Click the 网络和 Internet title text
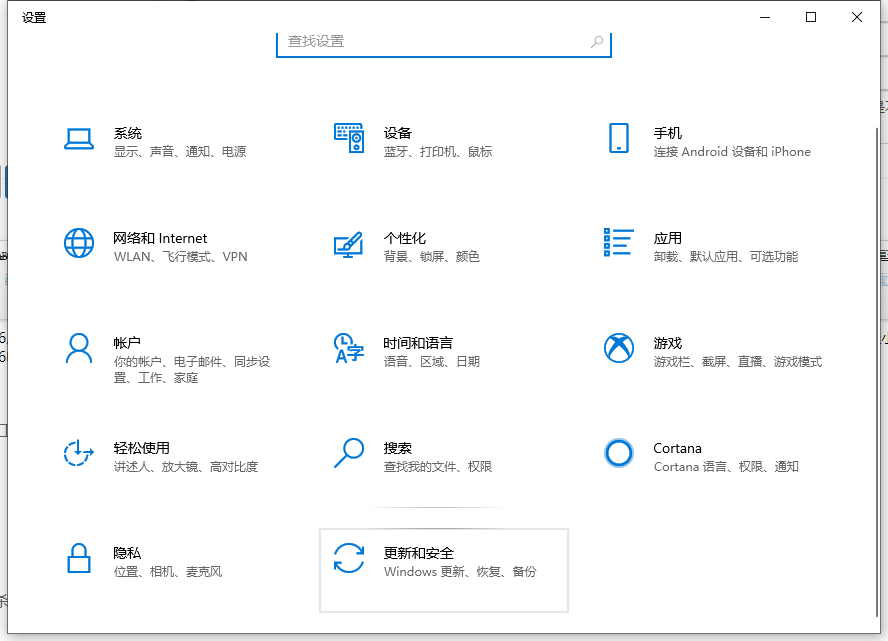Viewport: 888px width, 641px height. point(160,238)
